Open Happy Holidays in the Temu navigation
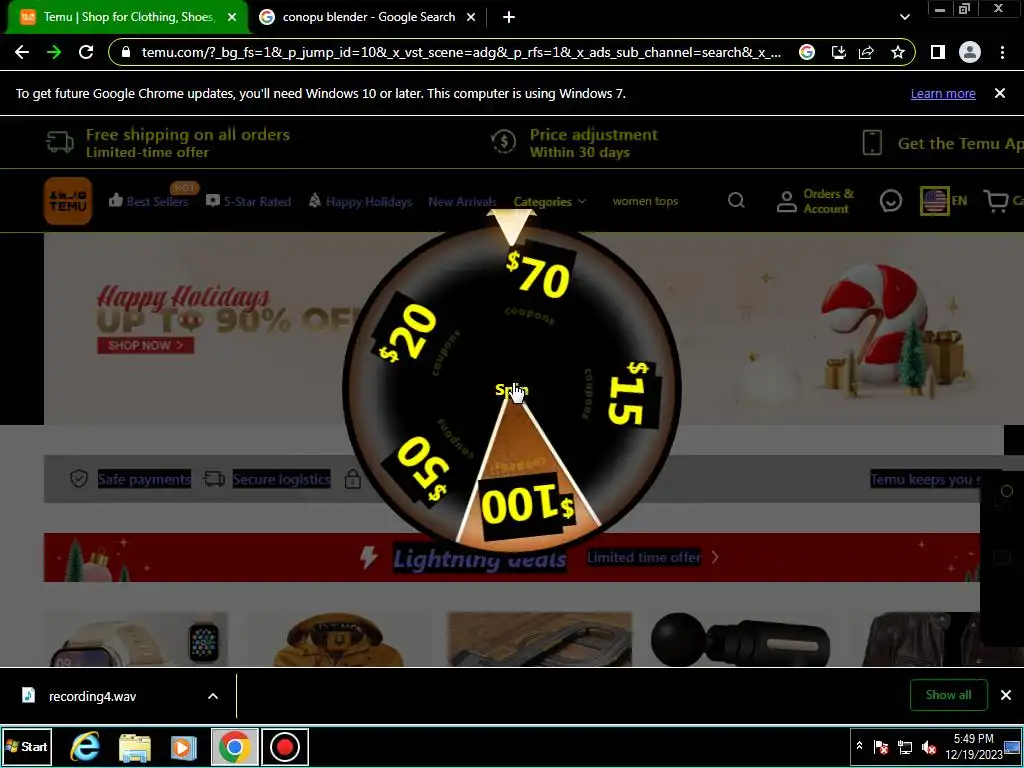 point(360,201)
